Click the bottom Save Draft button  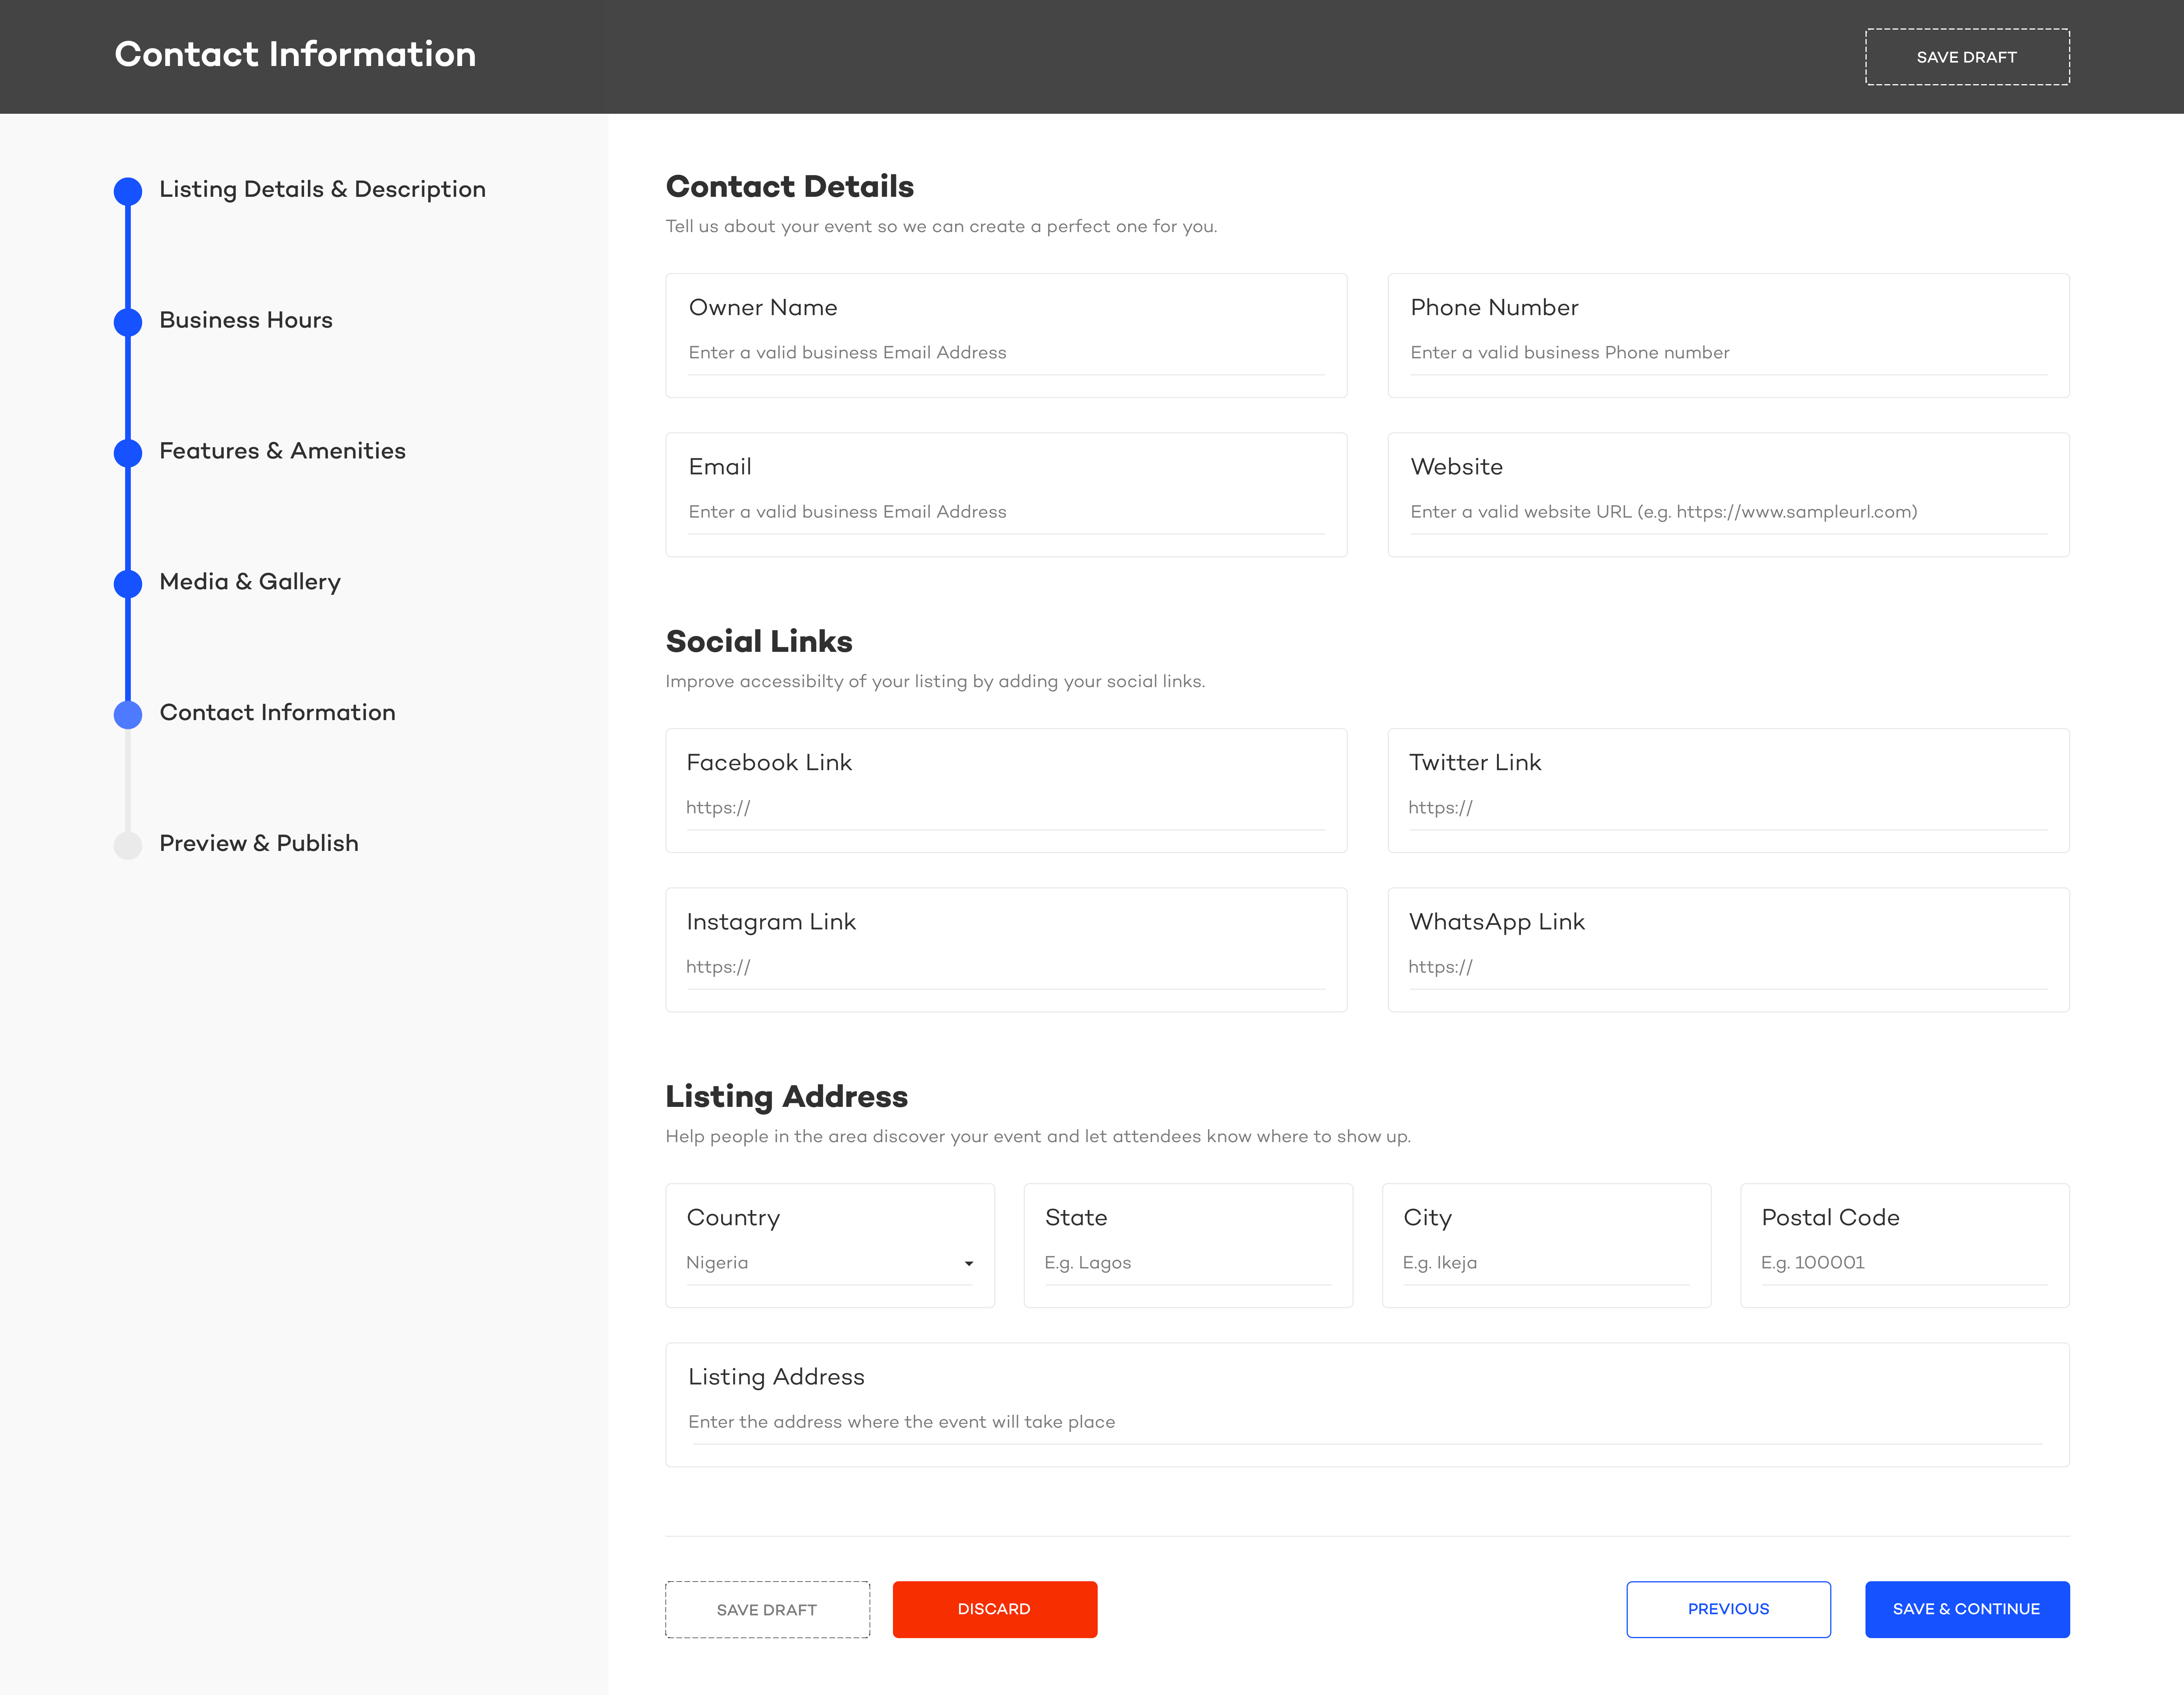point(767,1609)
